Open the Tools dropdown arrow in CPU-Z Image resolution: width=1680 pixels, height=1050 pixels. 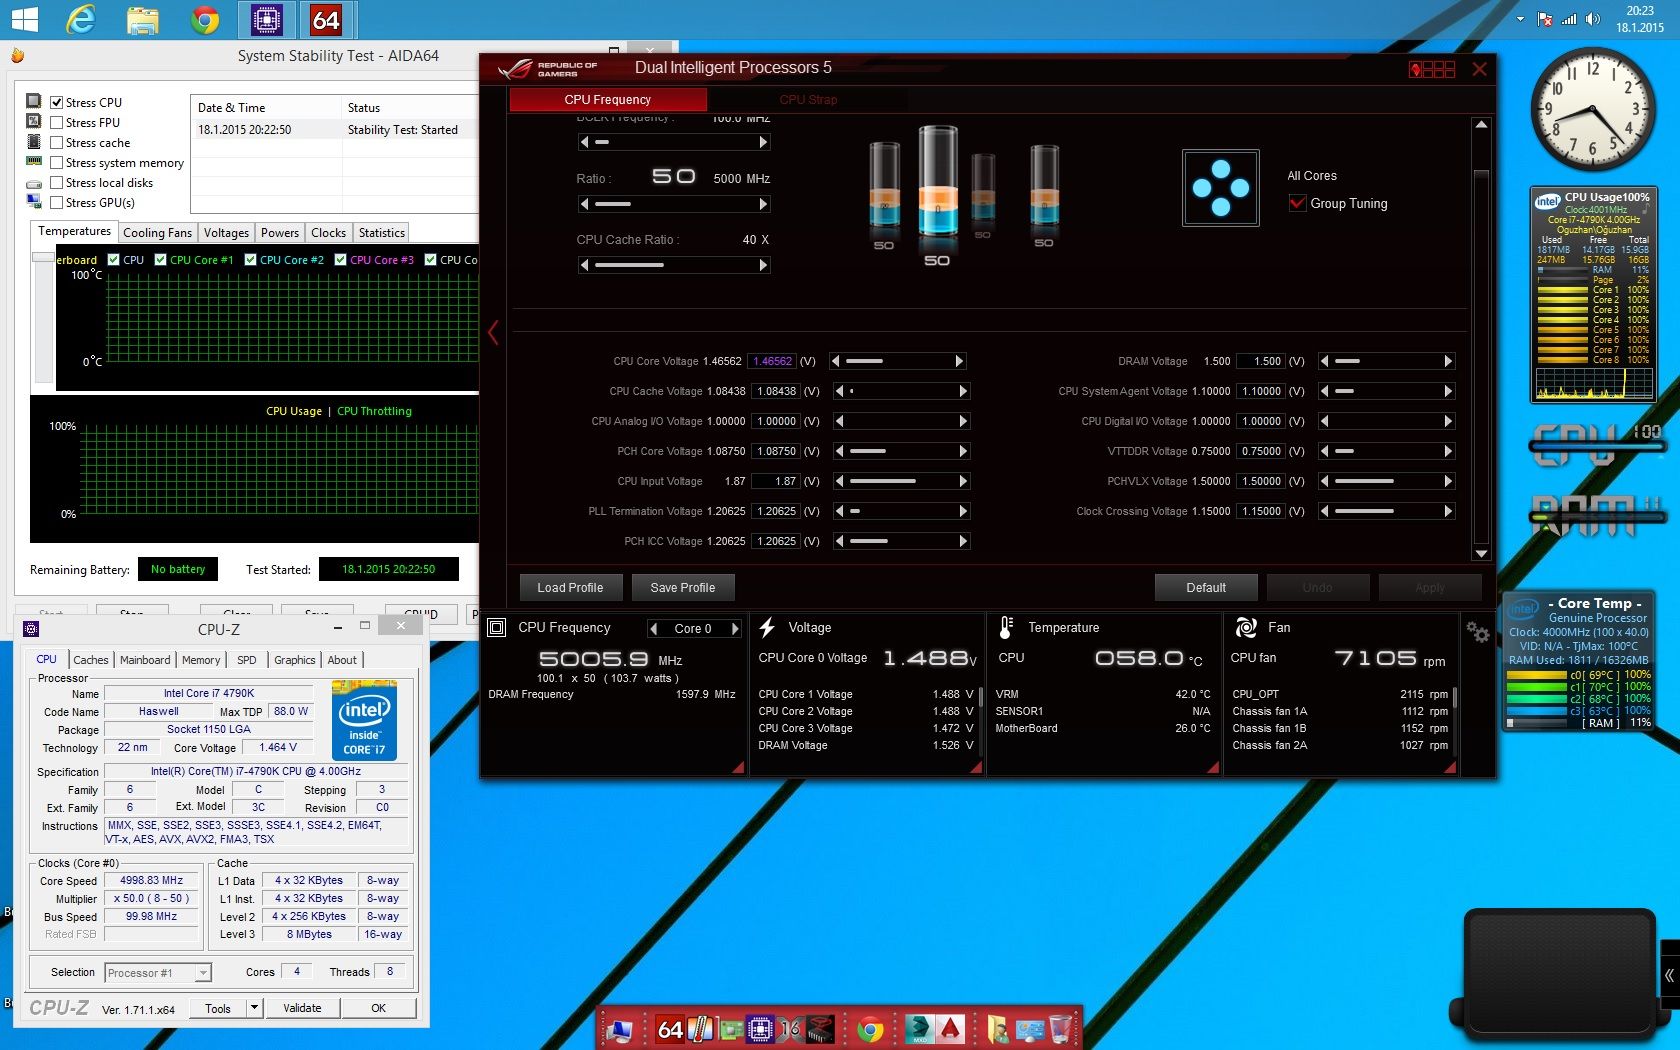[x=255, y=1008]
